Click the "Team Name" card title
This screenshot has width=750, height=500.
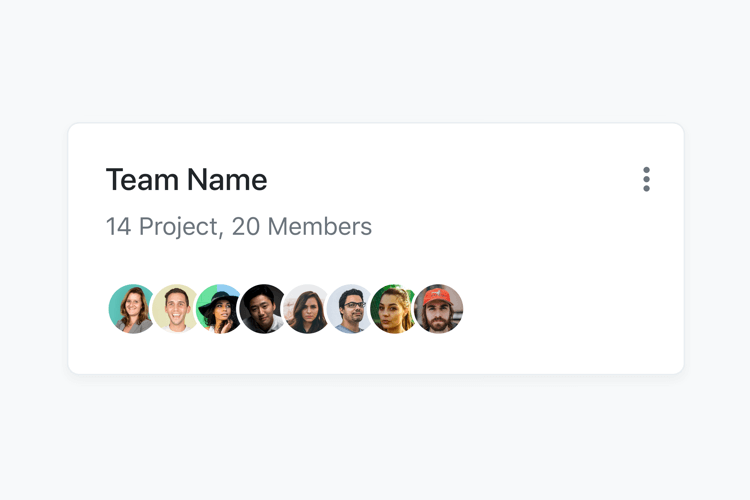[x=187, y=180]
